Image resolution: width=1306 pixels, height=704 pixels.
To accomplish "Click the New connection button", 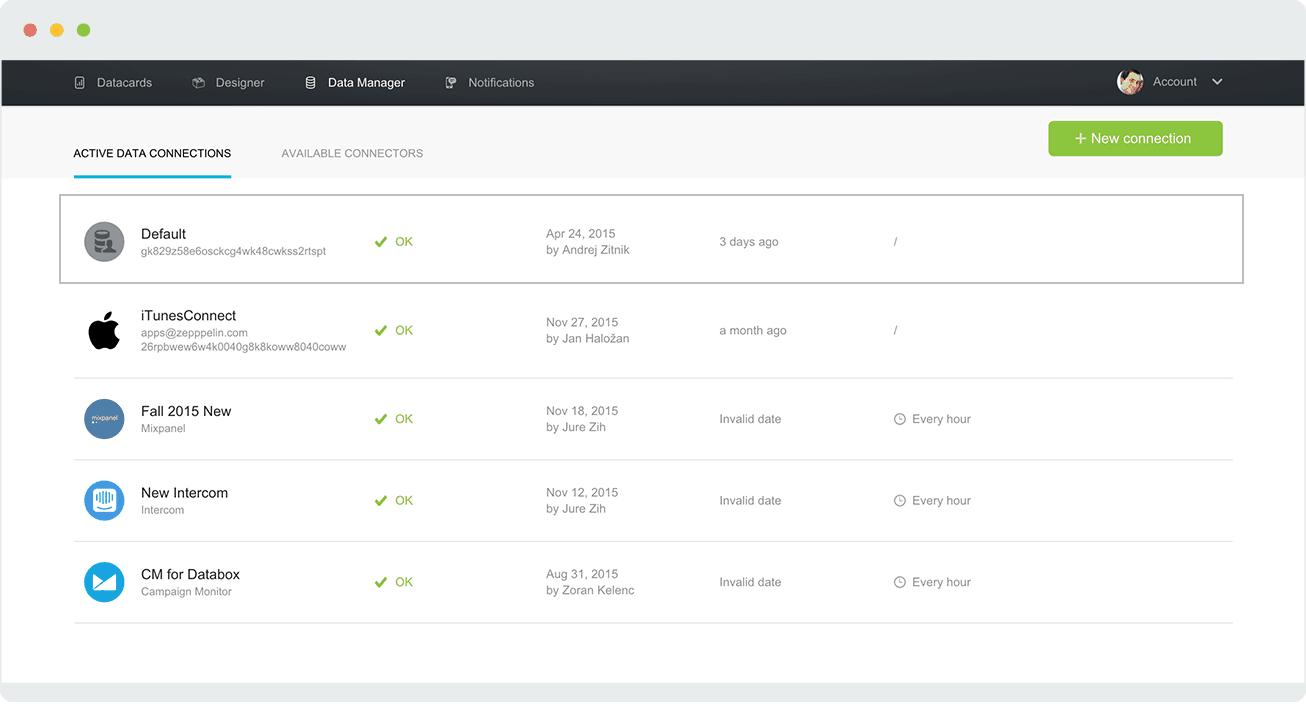I will 1135,139.
